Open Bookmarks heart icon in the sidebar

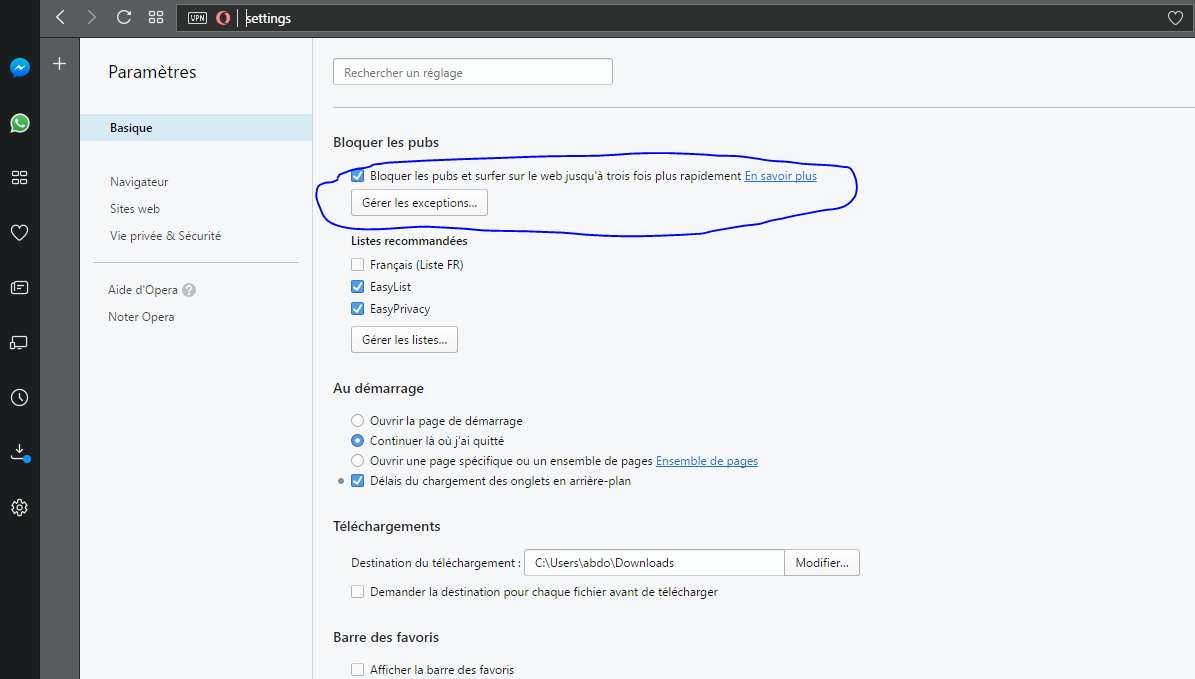pos(20,232)
